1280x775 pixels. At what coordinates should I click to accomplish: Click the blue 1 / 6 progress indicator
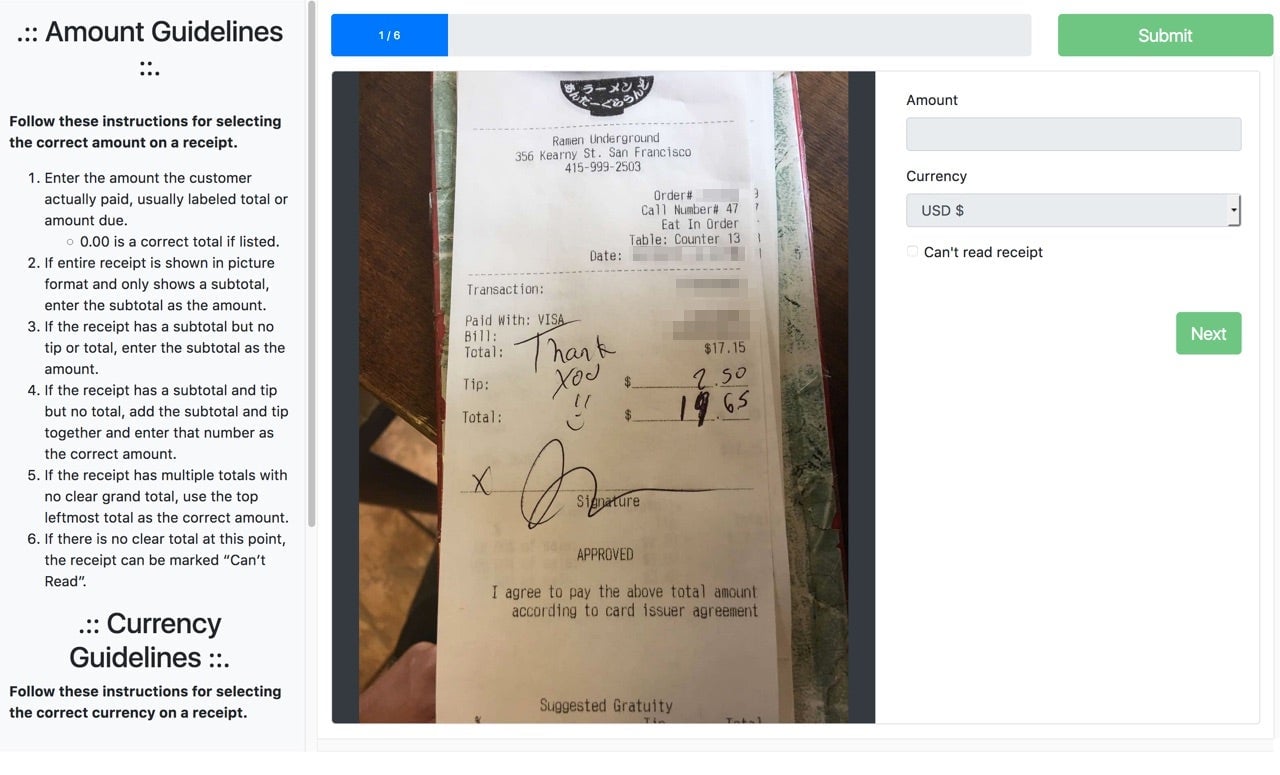[389, 35]
